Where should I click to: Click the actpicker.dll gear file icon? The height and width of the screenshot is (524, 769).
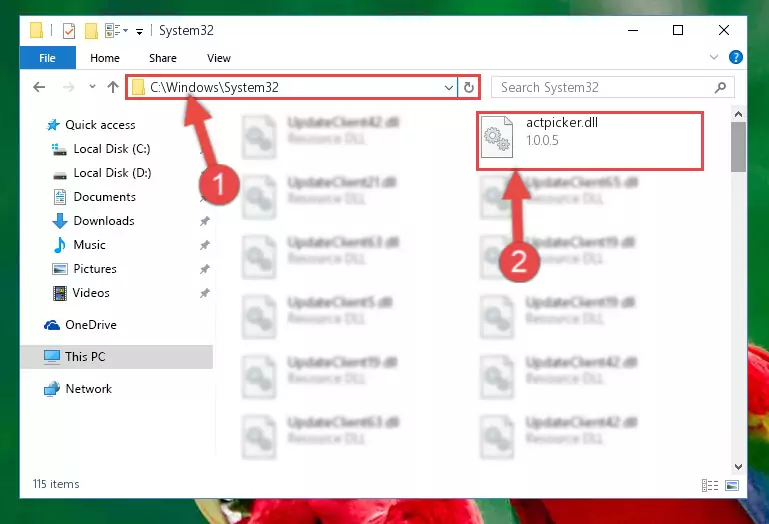(496, 137)
